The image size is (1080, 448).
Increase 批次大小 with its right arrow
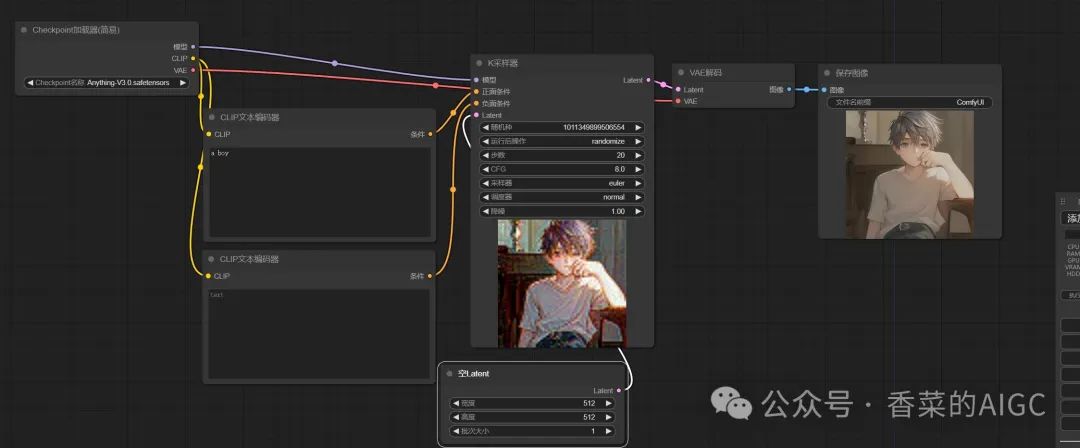pyautogui.click(x=608, y=431)
